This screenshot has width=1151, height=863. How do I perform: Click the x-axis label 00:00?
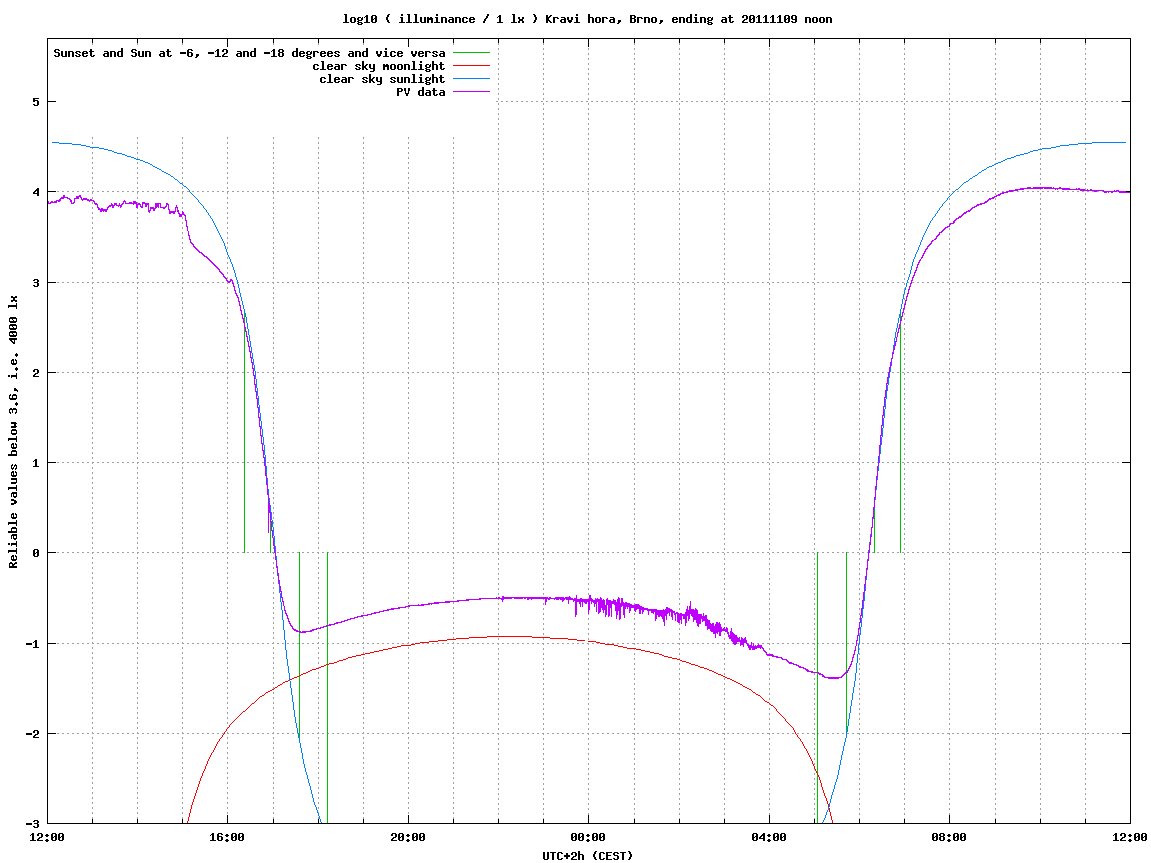coord(589,837)
